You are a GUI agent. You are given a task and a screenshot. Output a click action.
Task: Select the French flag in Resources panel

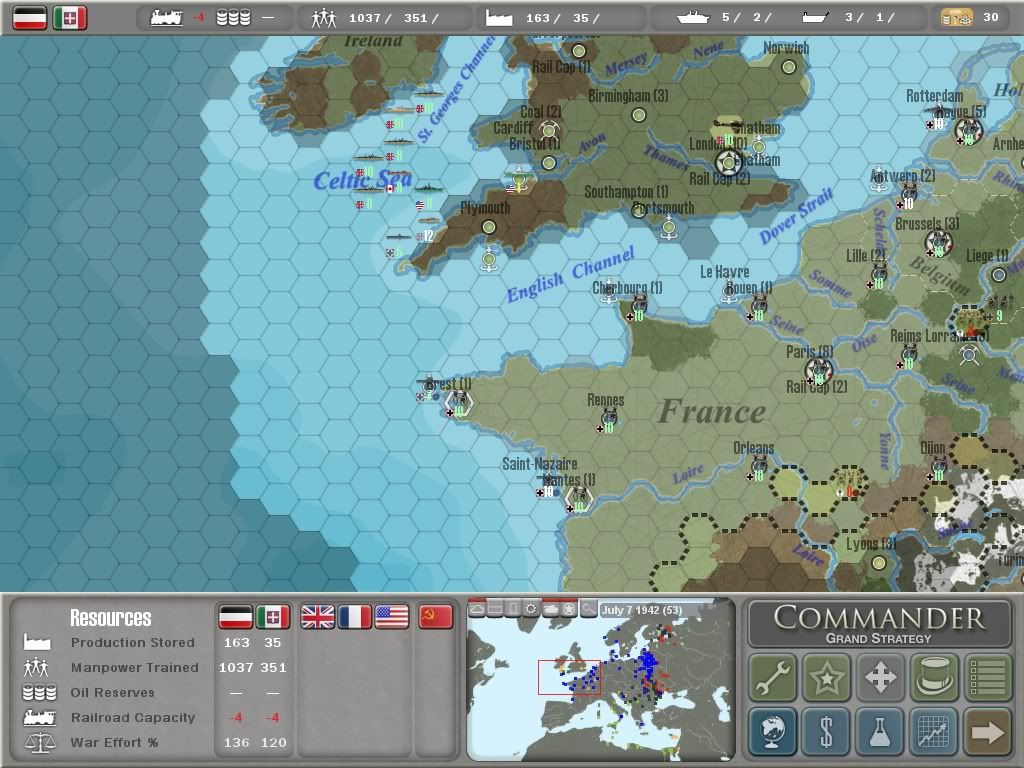(x=355, y=616)
